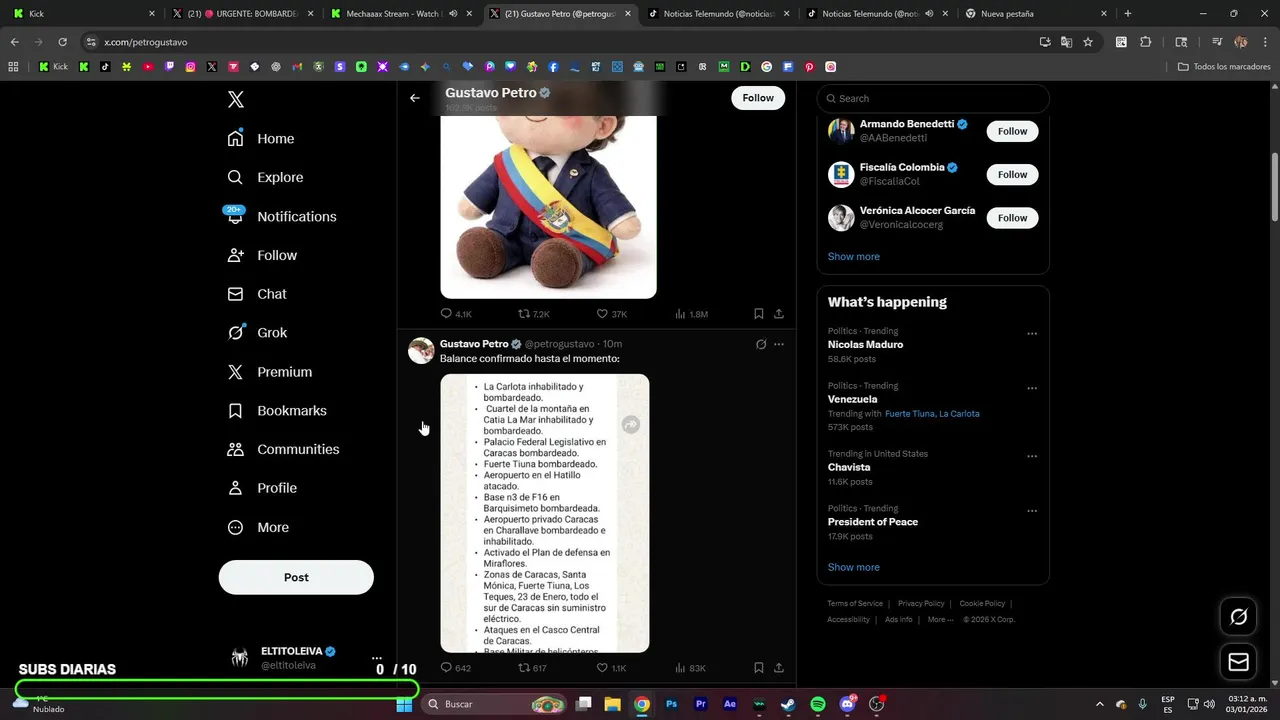Open Home in X sidebar
This screenshot has width=1280, height=720.
pyautogui.click(x=261, y=139)
